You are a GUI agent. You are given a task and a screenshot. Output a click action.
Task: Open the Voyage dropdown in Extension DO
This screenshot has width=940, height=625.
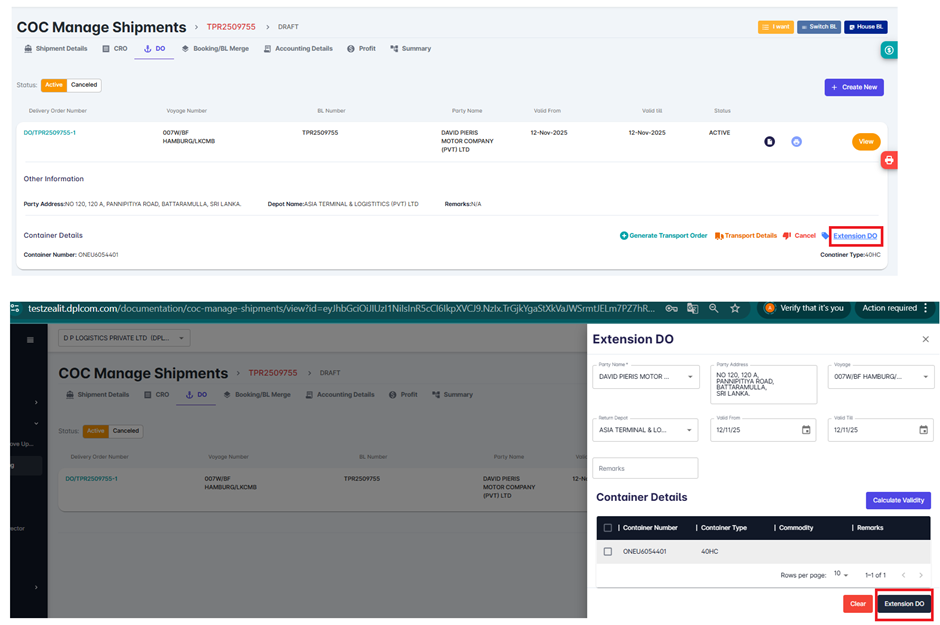pyautogui.click(x=880, y=377)
